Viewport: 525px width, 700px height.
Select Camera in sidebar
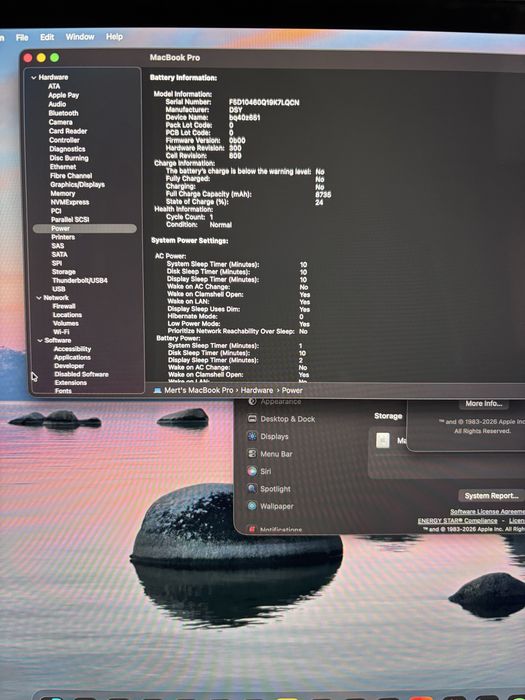coord(61,122)
